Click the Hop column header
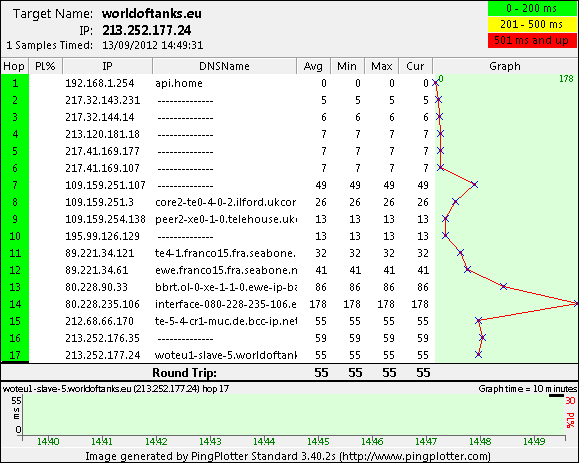579x463 pixels. [14, 66]
